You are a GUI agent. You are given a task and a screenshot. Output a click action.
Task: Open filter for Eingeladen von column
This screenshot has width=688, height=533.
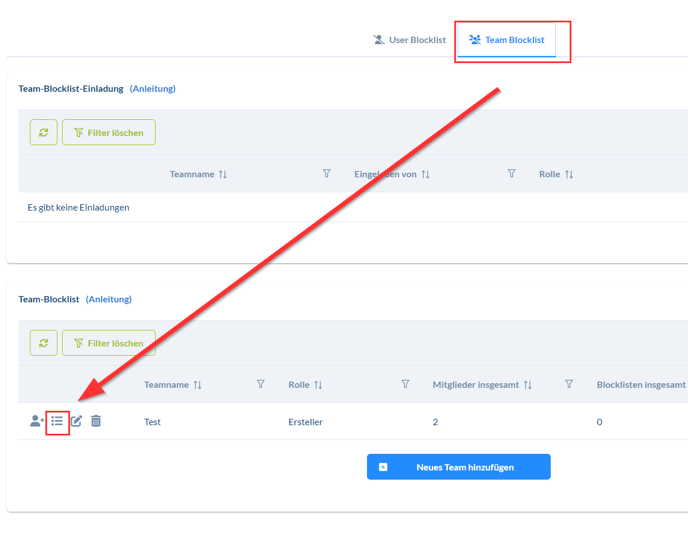(511, 174)
